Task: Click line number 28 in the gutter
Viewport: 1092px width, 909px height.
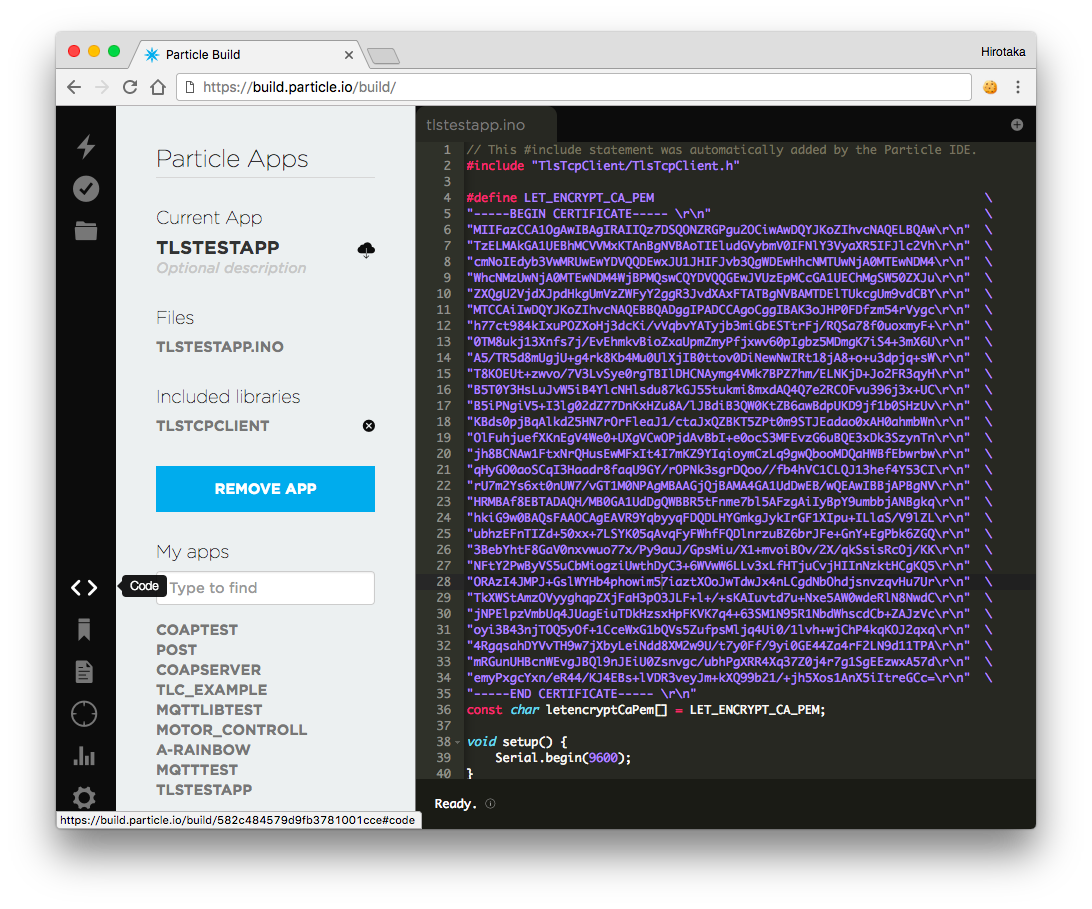Action: coord(444,582)
